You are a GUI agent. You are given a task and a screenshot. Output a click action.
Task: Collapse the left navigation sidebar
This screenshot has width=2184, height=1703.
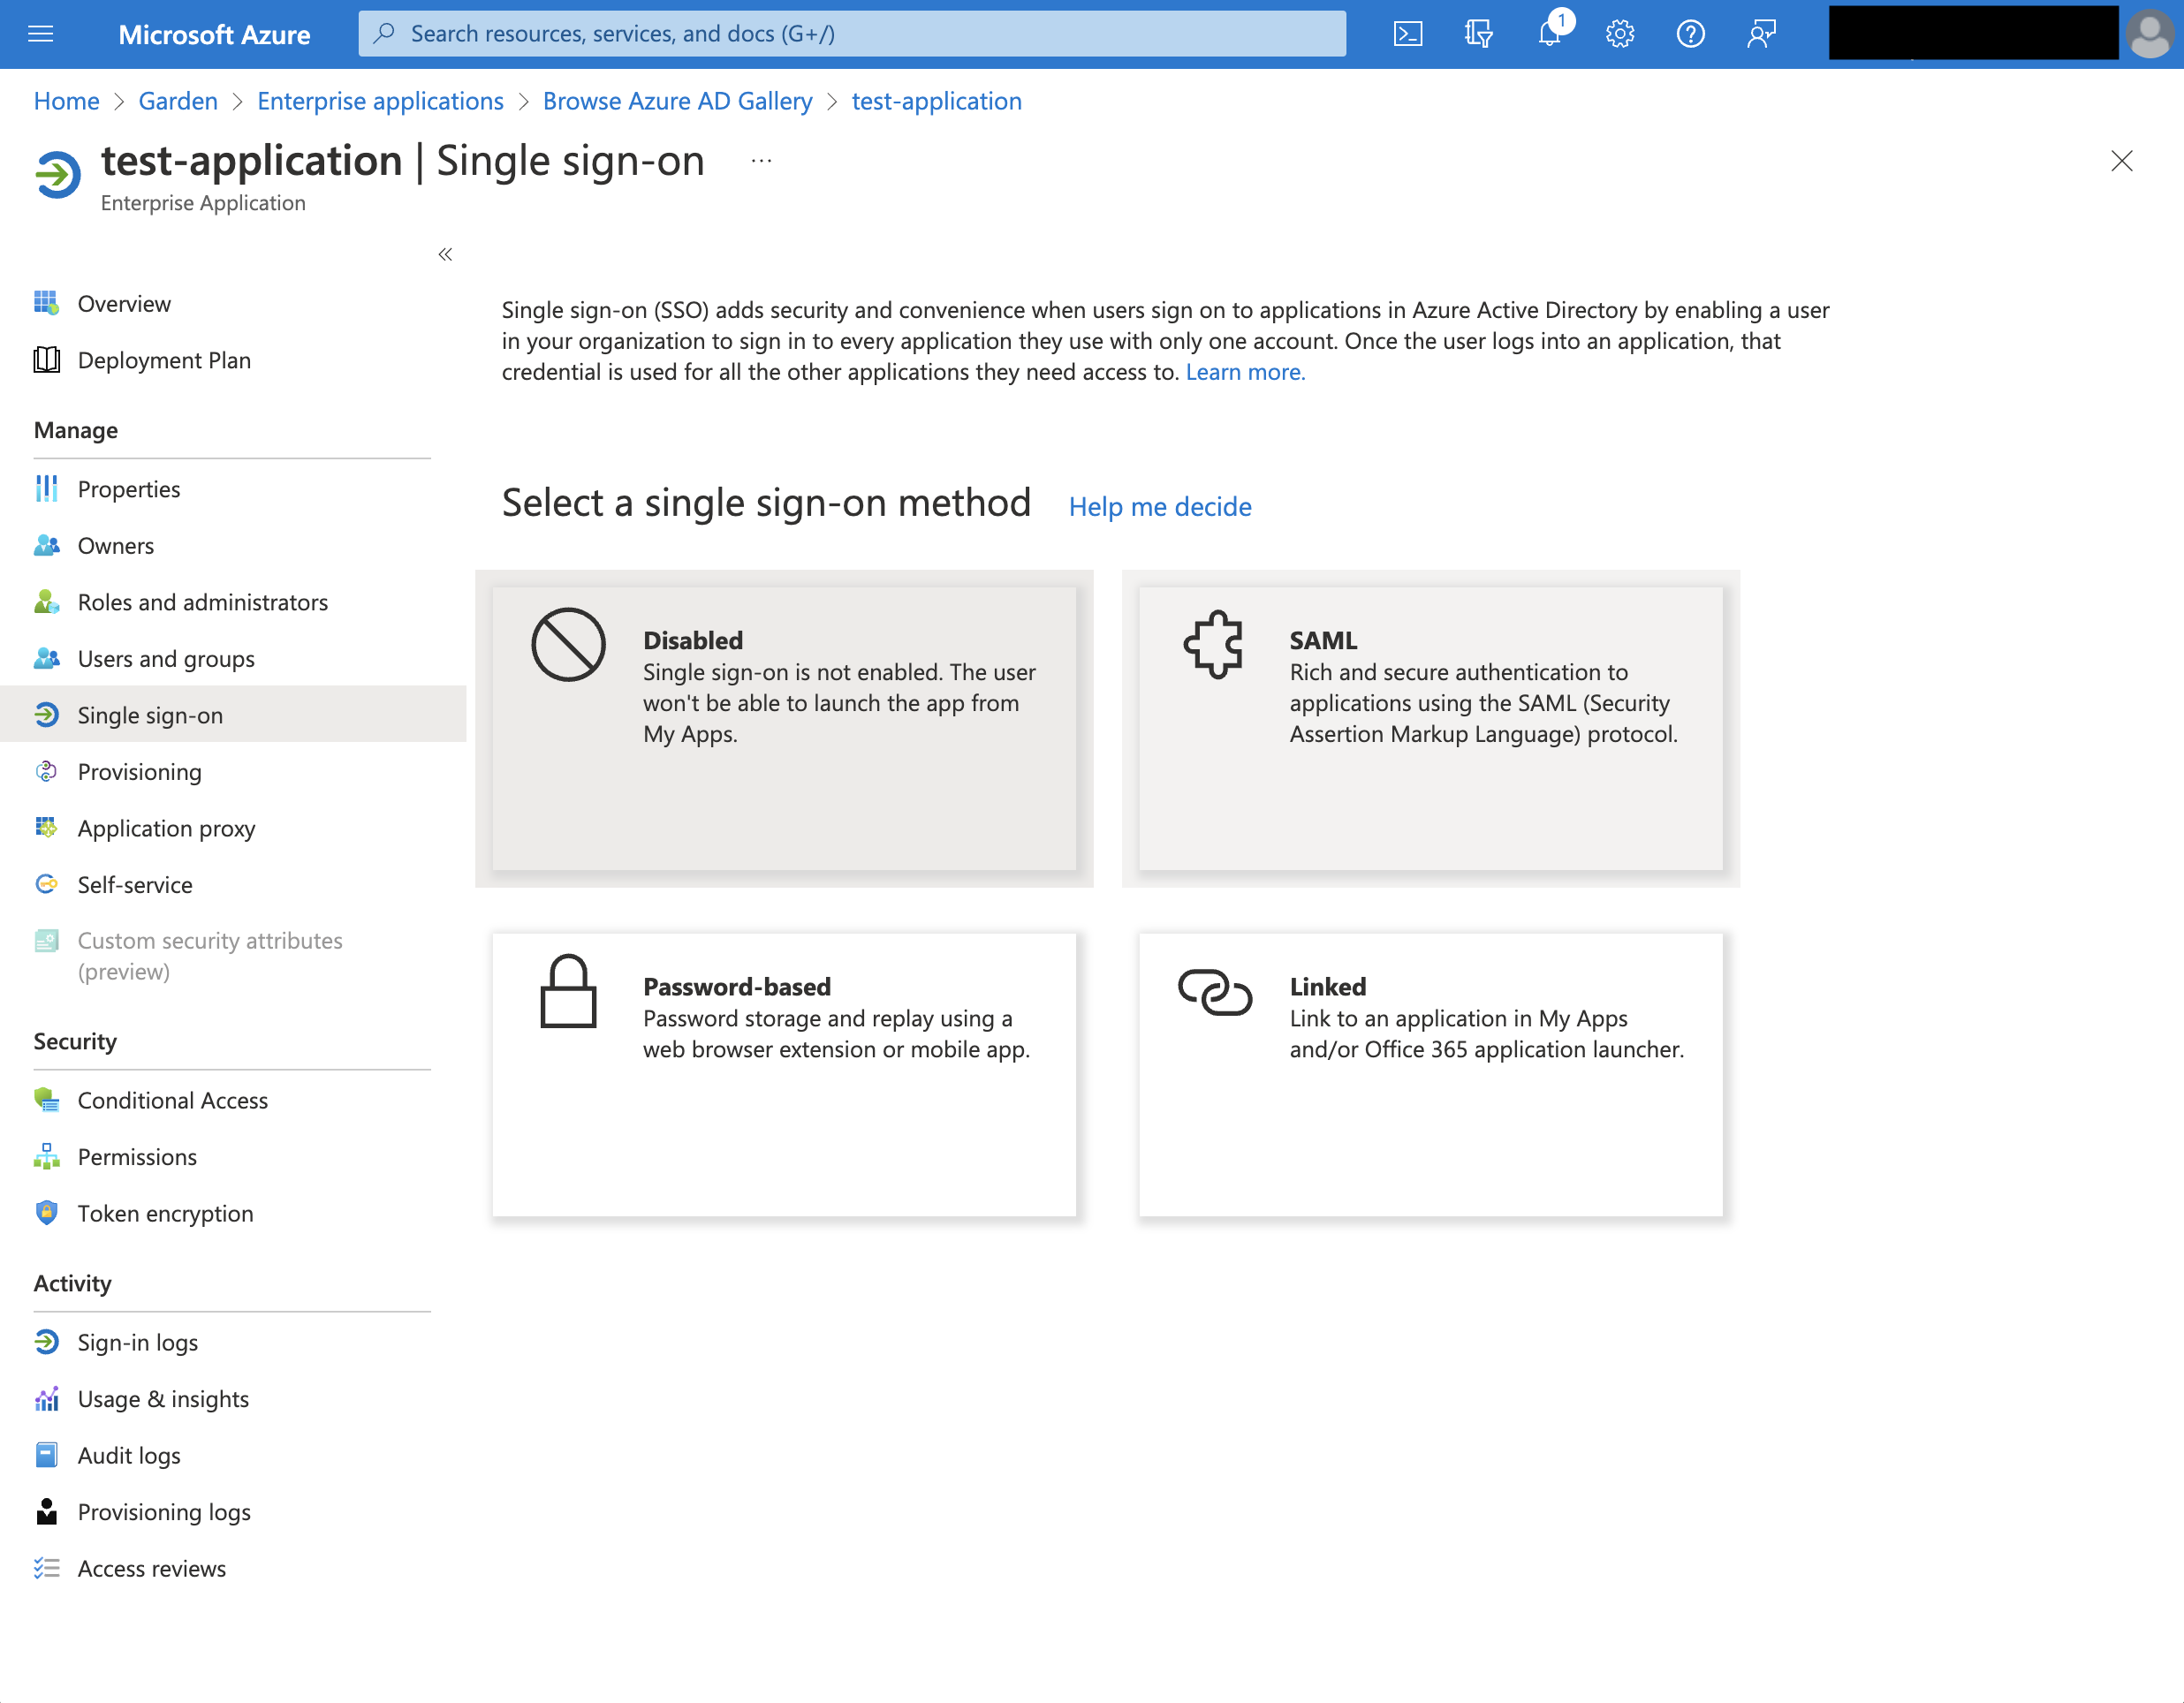point(445,254)
